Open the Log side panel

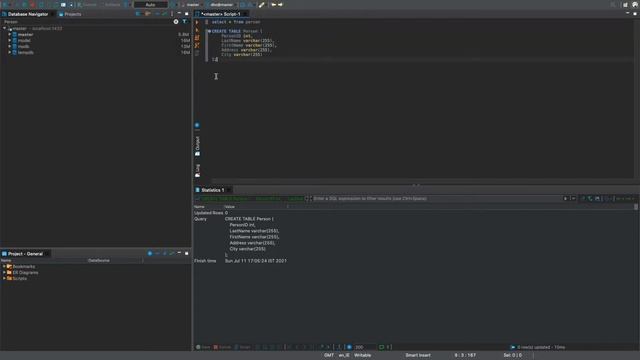tap(198, 170)
